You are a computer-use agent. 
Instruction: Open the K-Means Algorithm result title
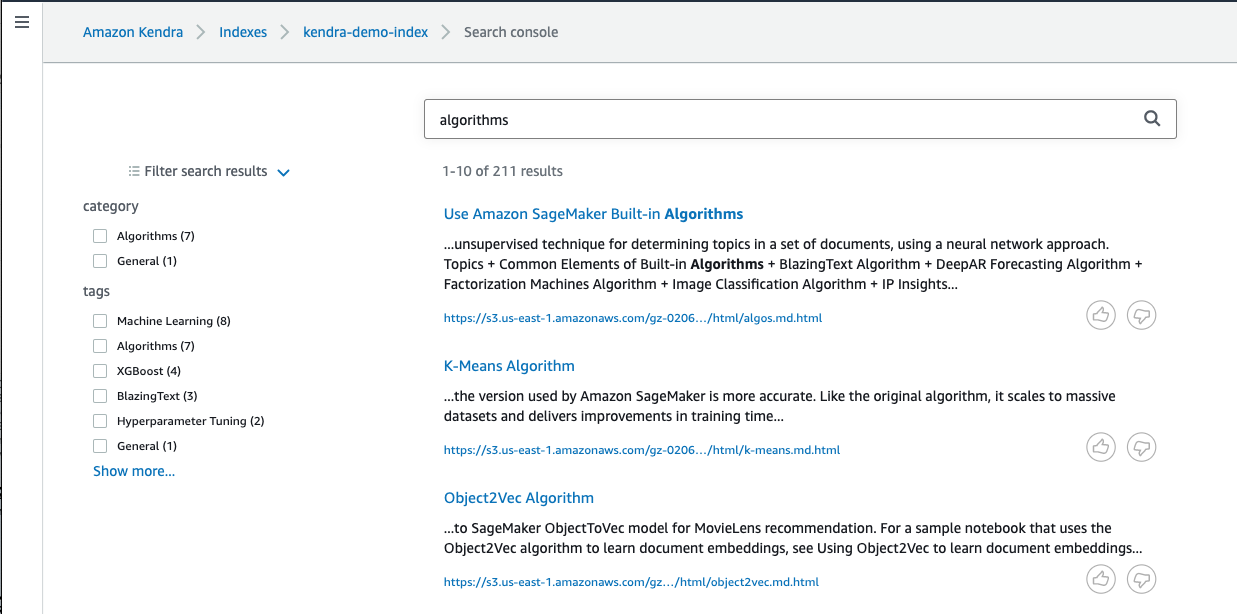pos(509,366)
